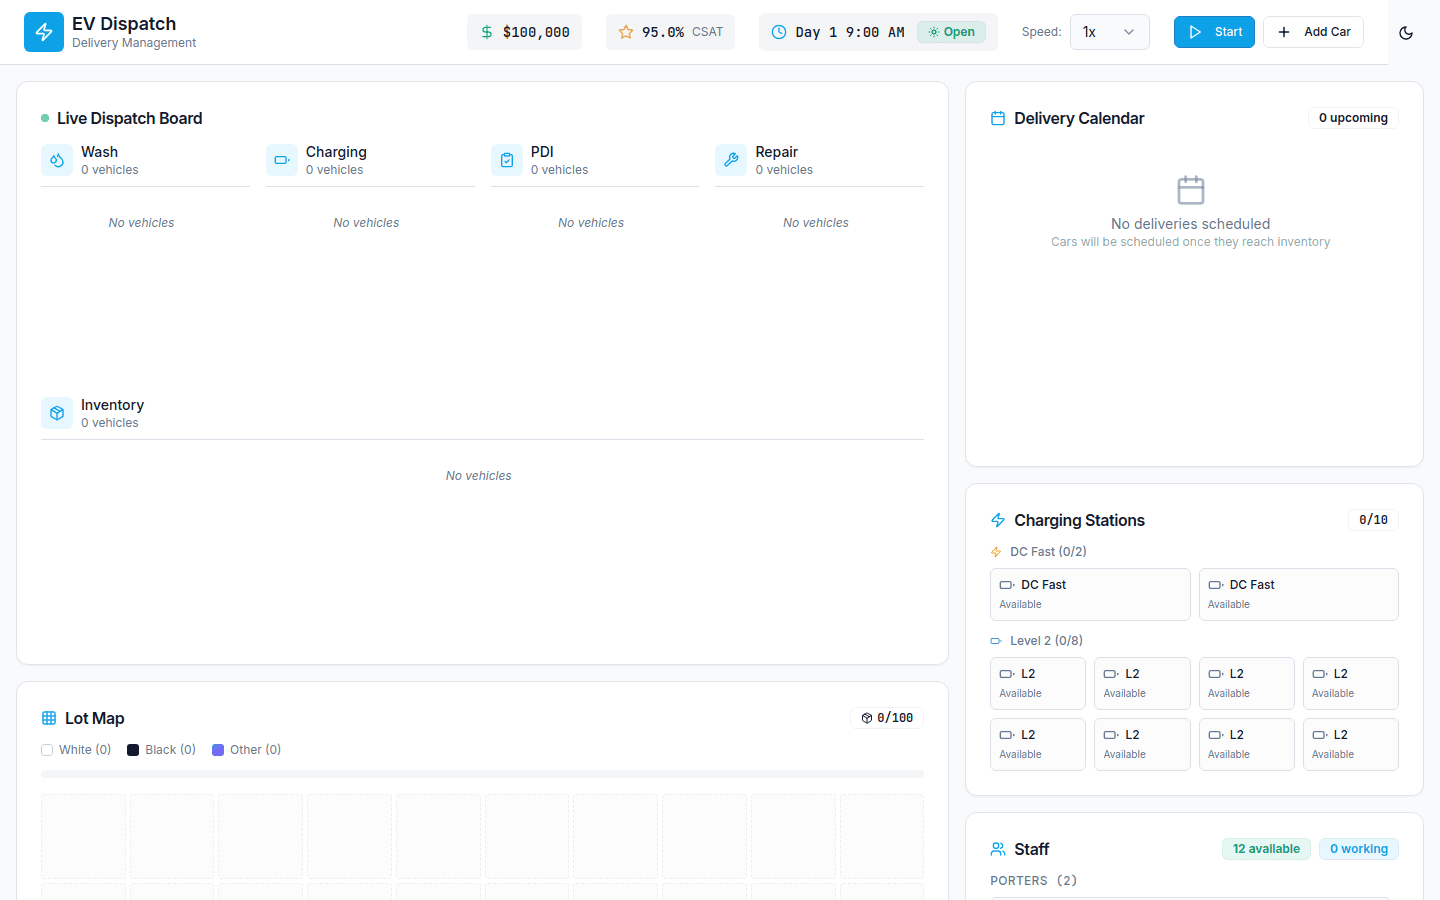Click the DC Fast section bolt icon
This screenshot has height=900, width=1440.
[x=996, y=552]
